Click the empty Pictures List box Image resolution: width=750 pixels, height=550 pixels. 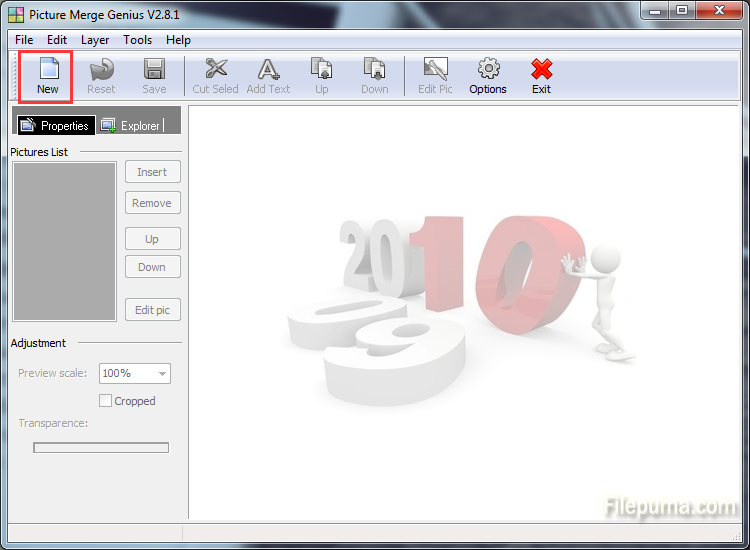click(x=64, y=241)
